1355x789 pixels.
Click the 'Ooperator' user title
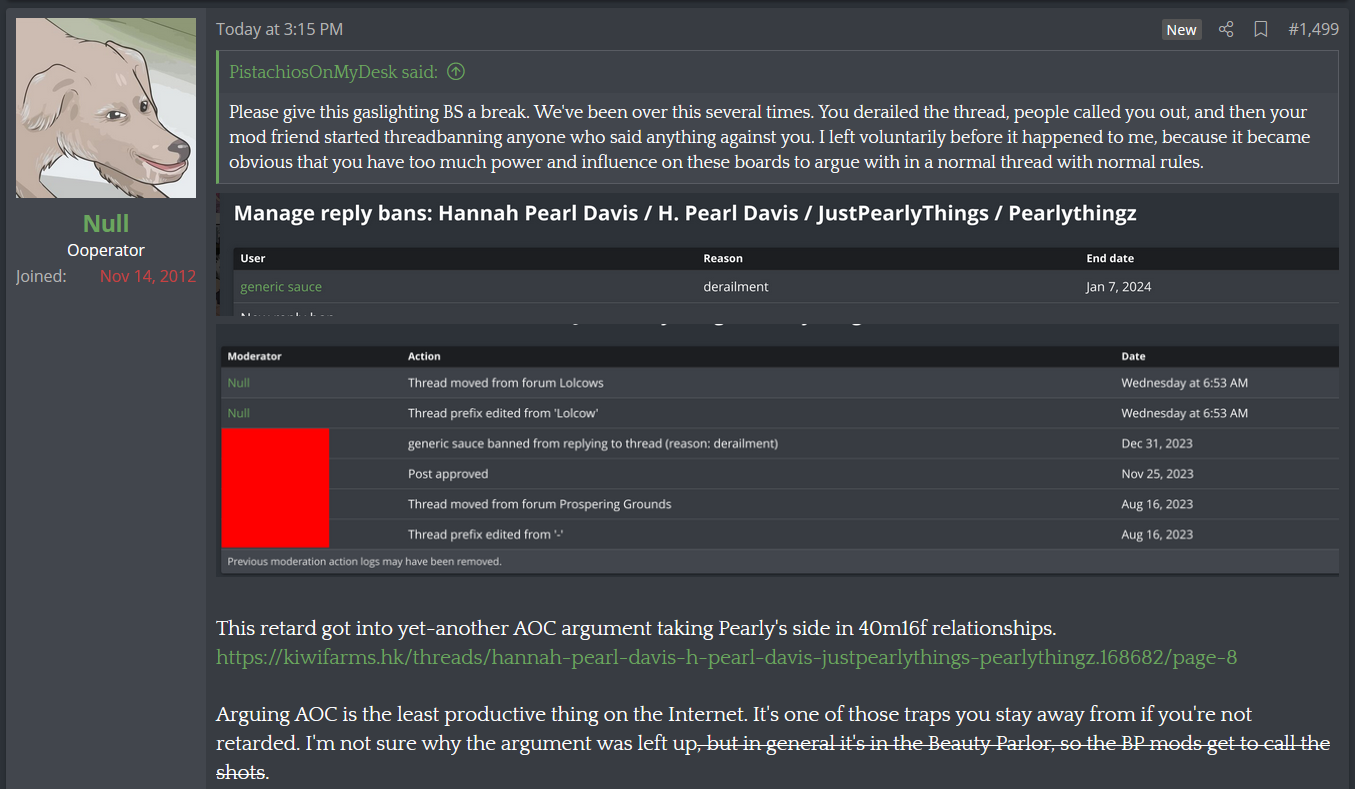point(106,250)
